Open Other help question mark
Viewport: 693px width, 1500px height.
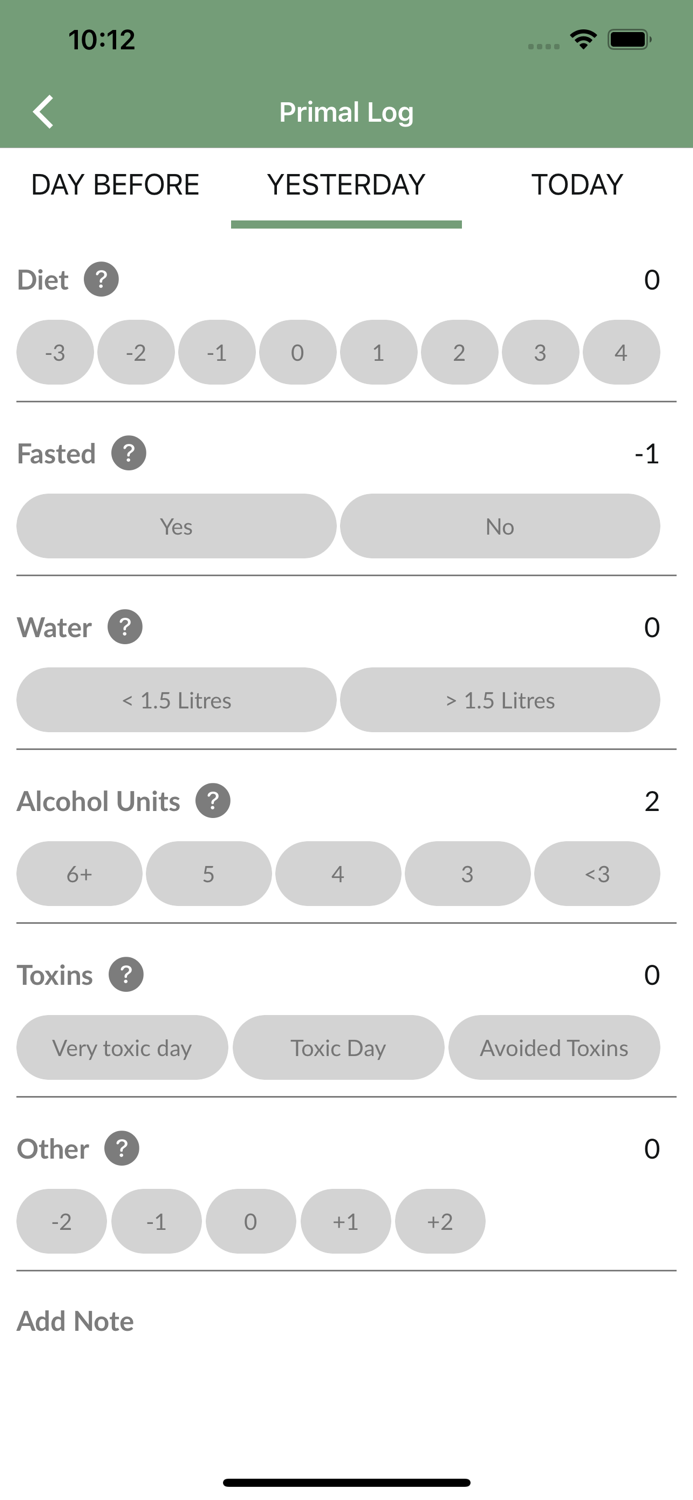pyautogui.click(x=122, y=1149)
